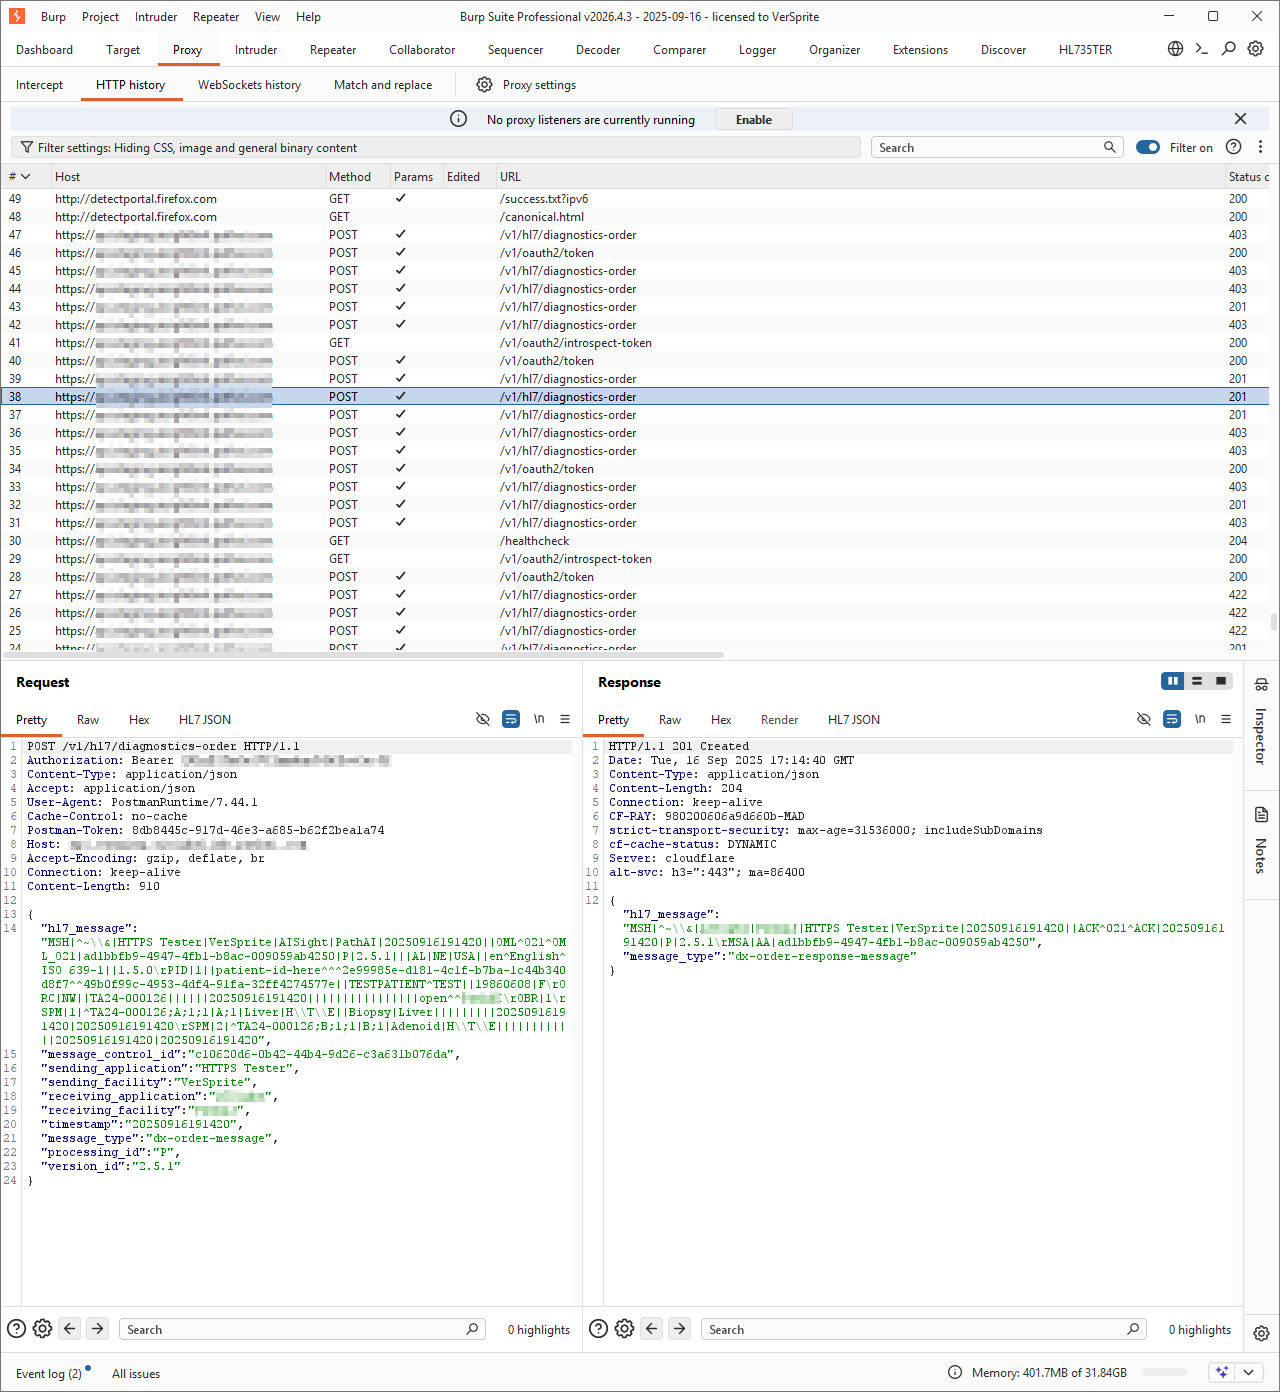Open the Inspector side panel
This screenshot has height=1392, width=1280.
point(1261,725)
